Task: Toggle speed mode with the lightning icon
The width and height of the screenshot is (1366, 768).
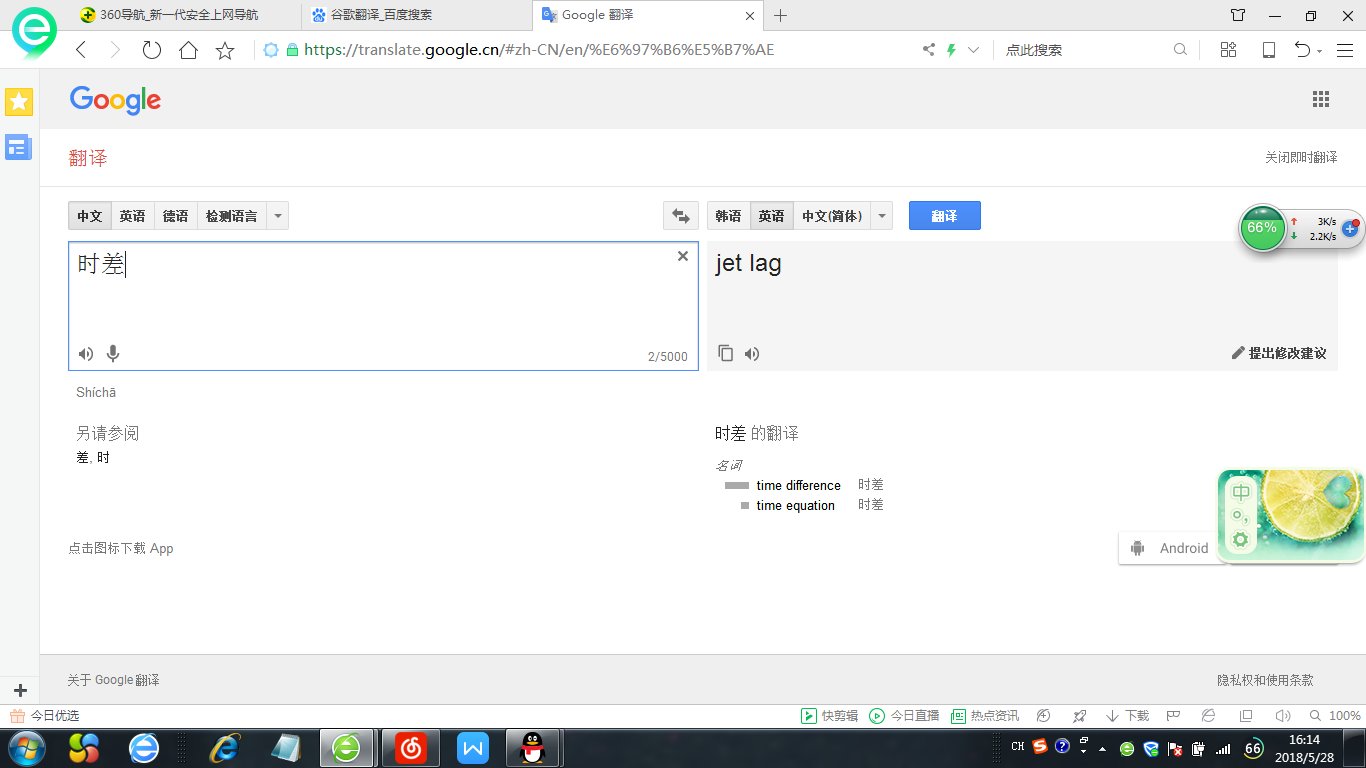Action: (x=949, y=49)
